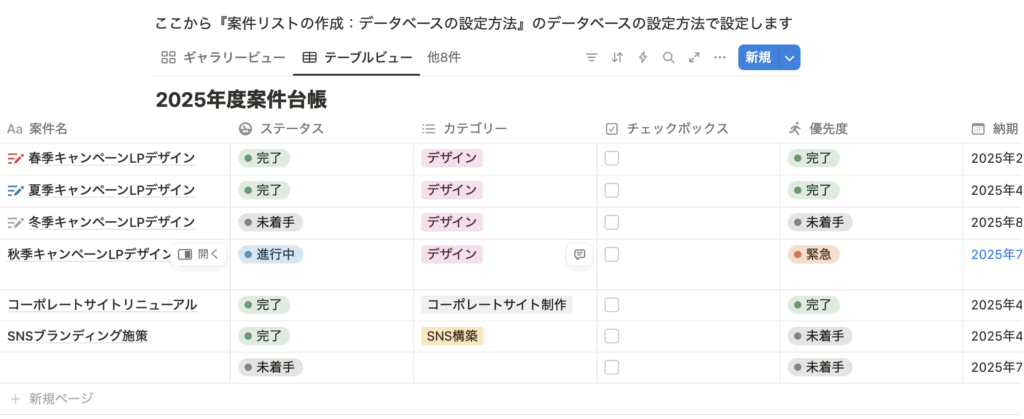Viewport: 1024px width, 419px height.
Task: Click the yellow SNS構築 category tag
Action: click(x=452, y=336)
